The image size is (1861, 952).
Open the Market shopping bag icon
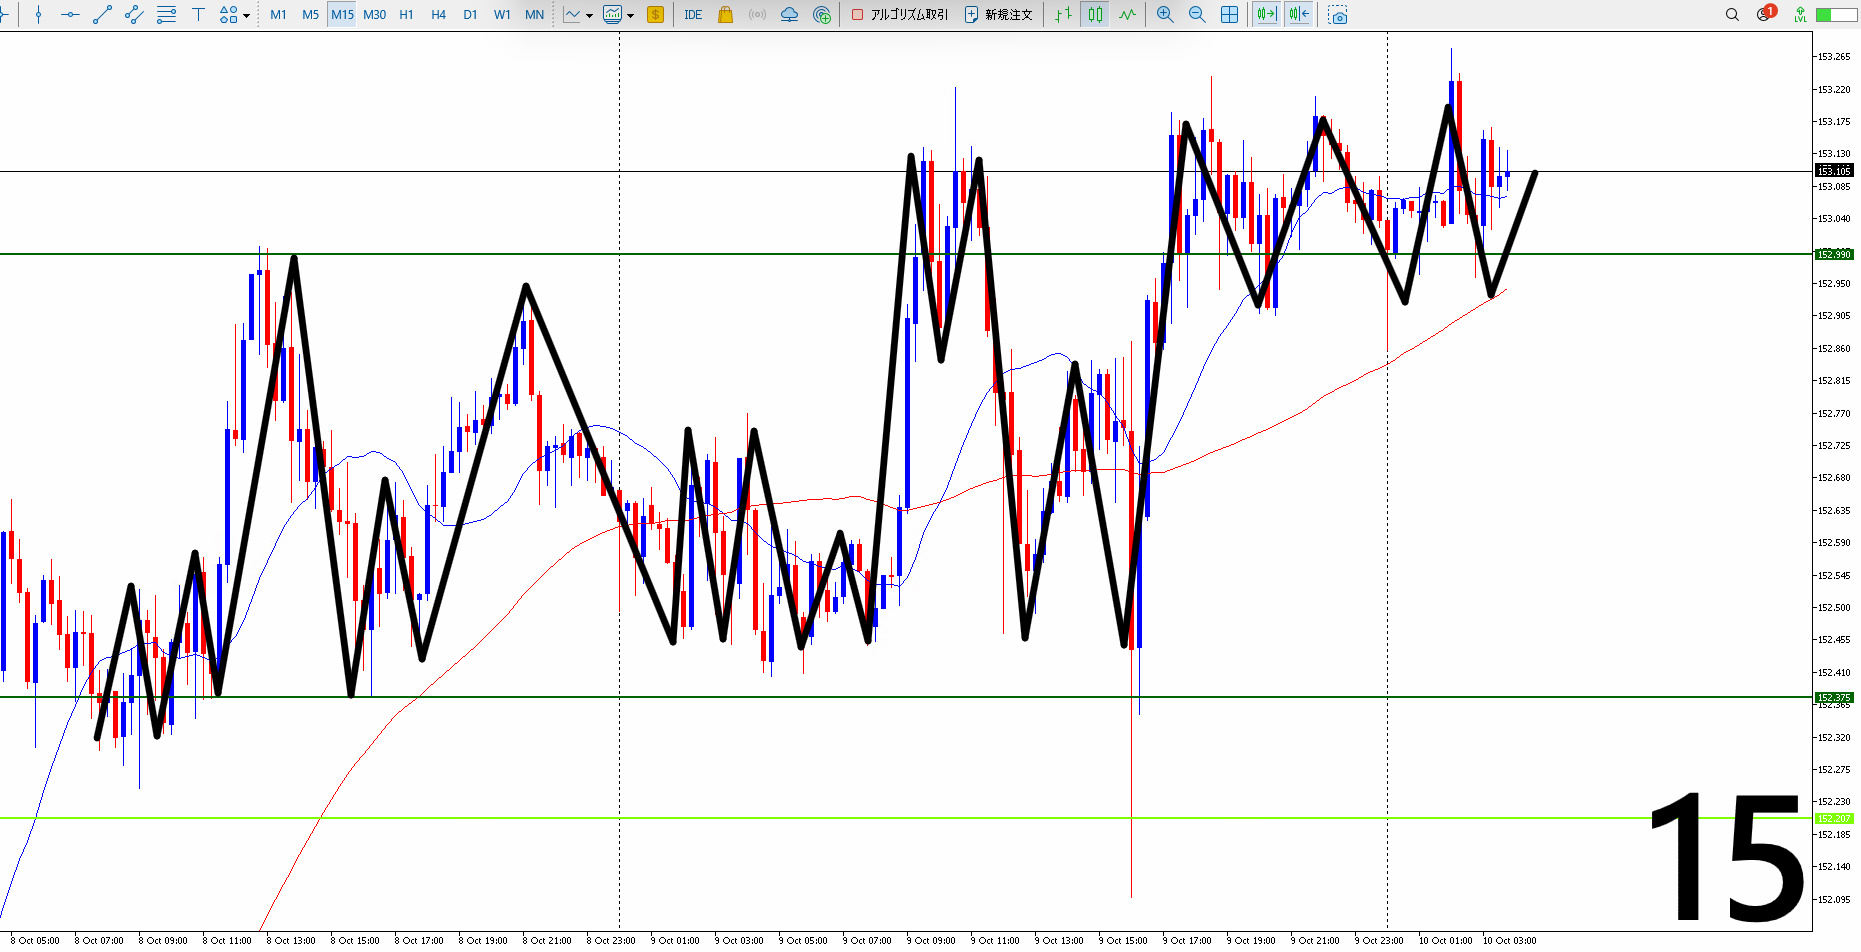pyautogui.click(x=725, y=15)
